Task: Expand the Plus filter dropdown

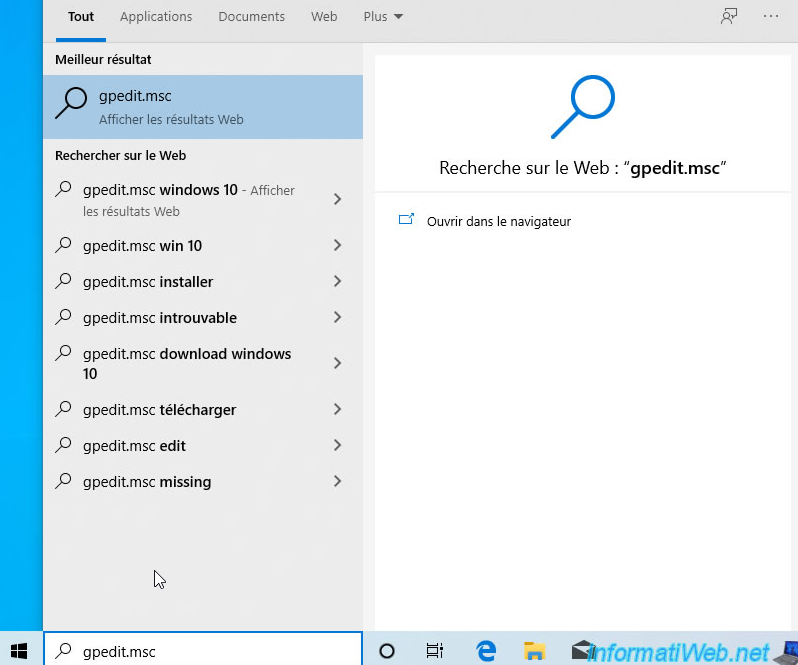Action: (383, 17)
